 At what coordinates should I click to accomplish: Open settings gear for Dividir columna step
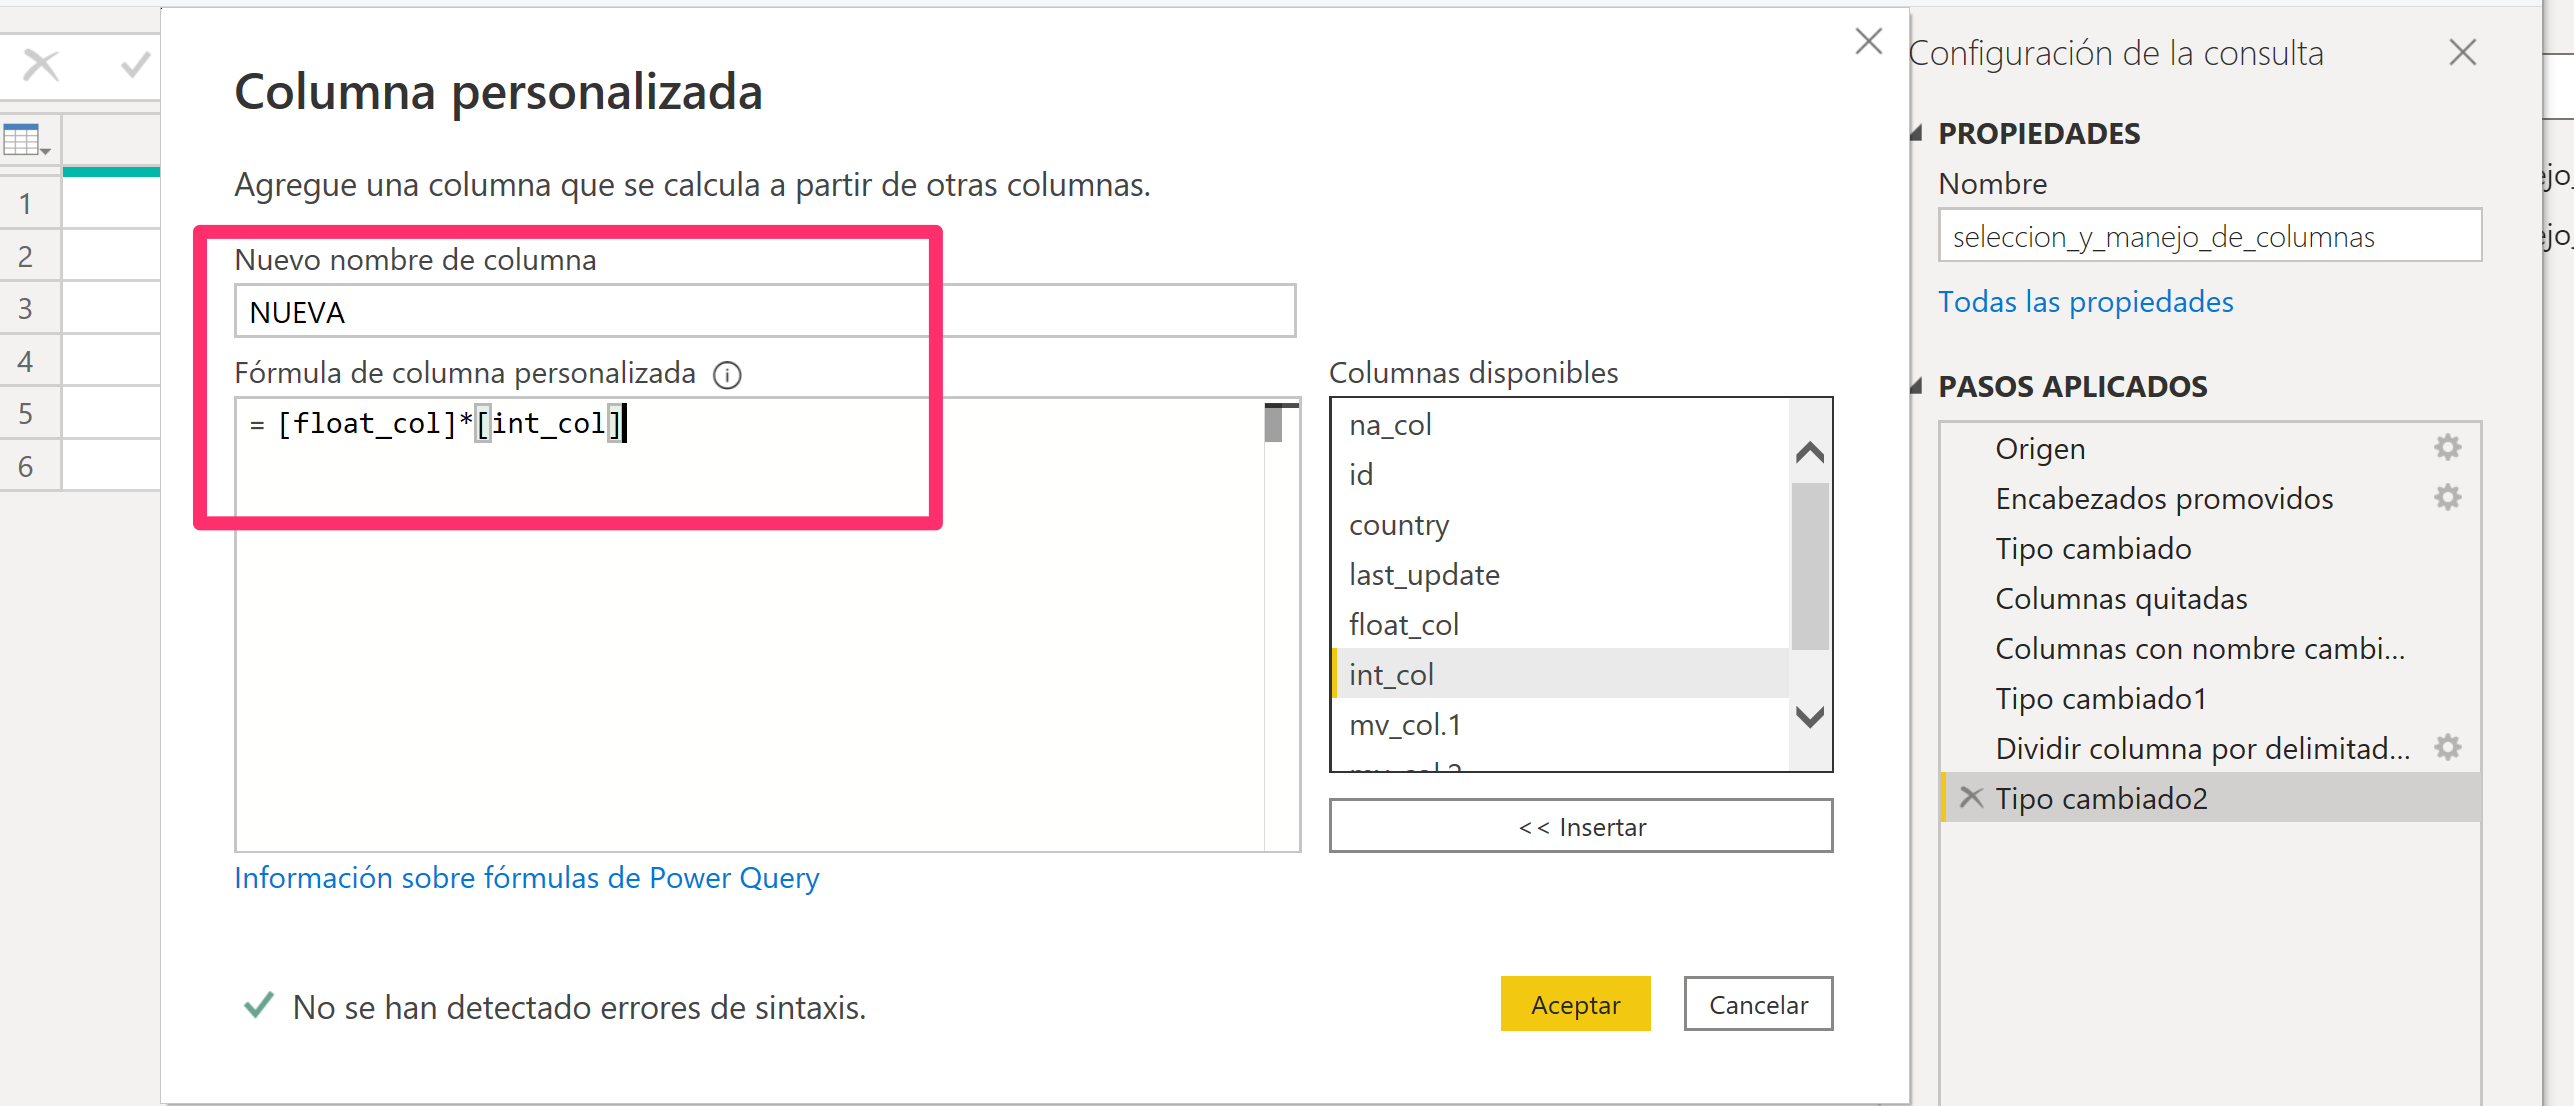pyautogui.click(x=2447, y=747)
